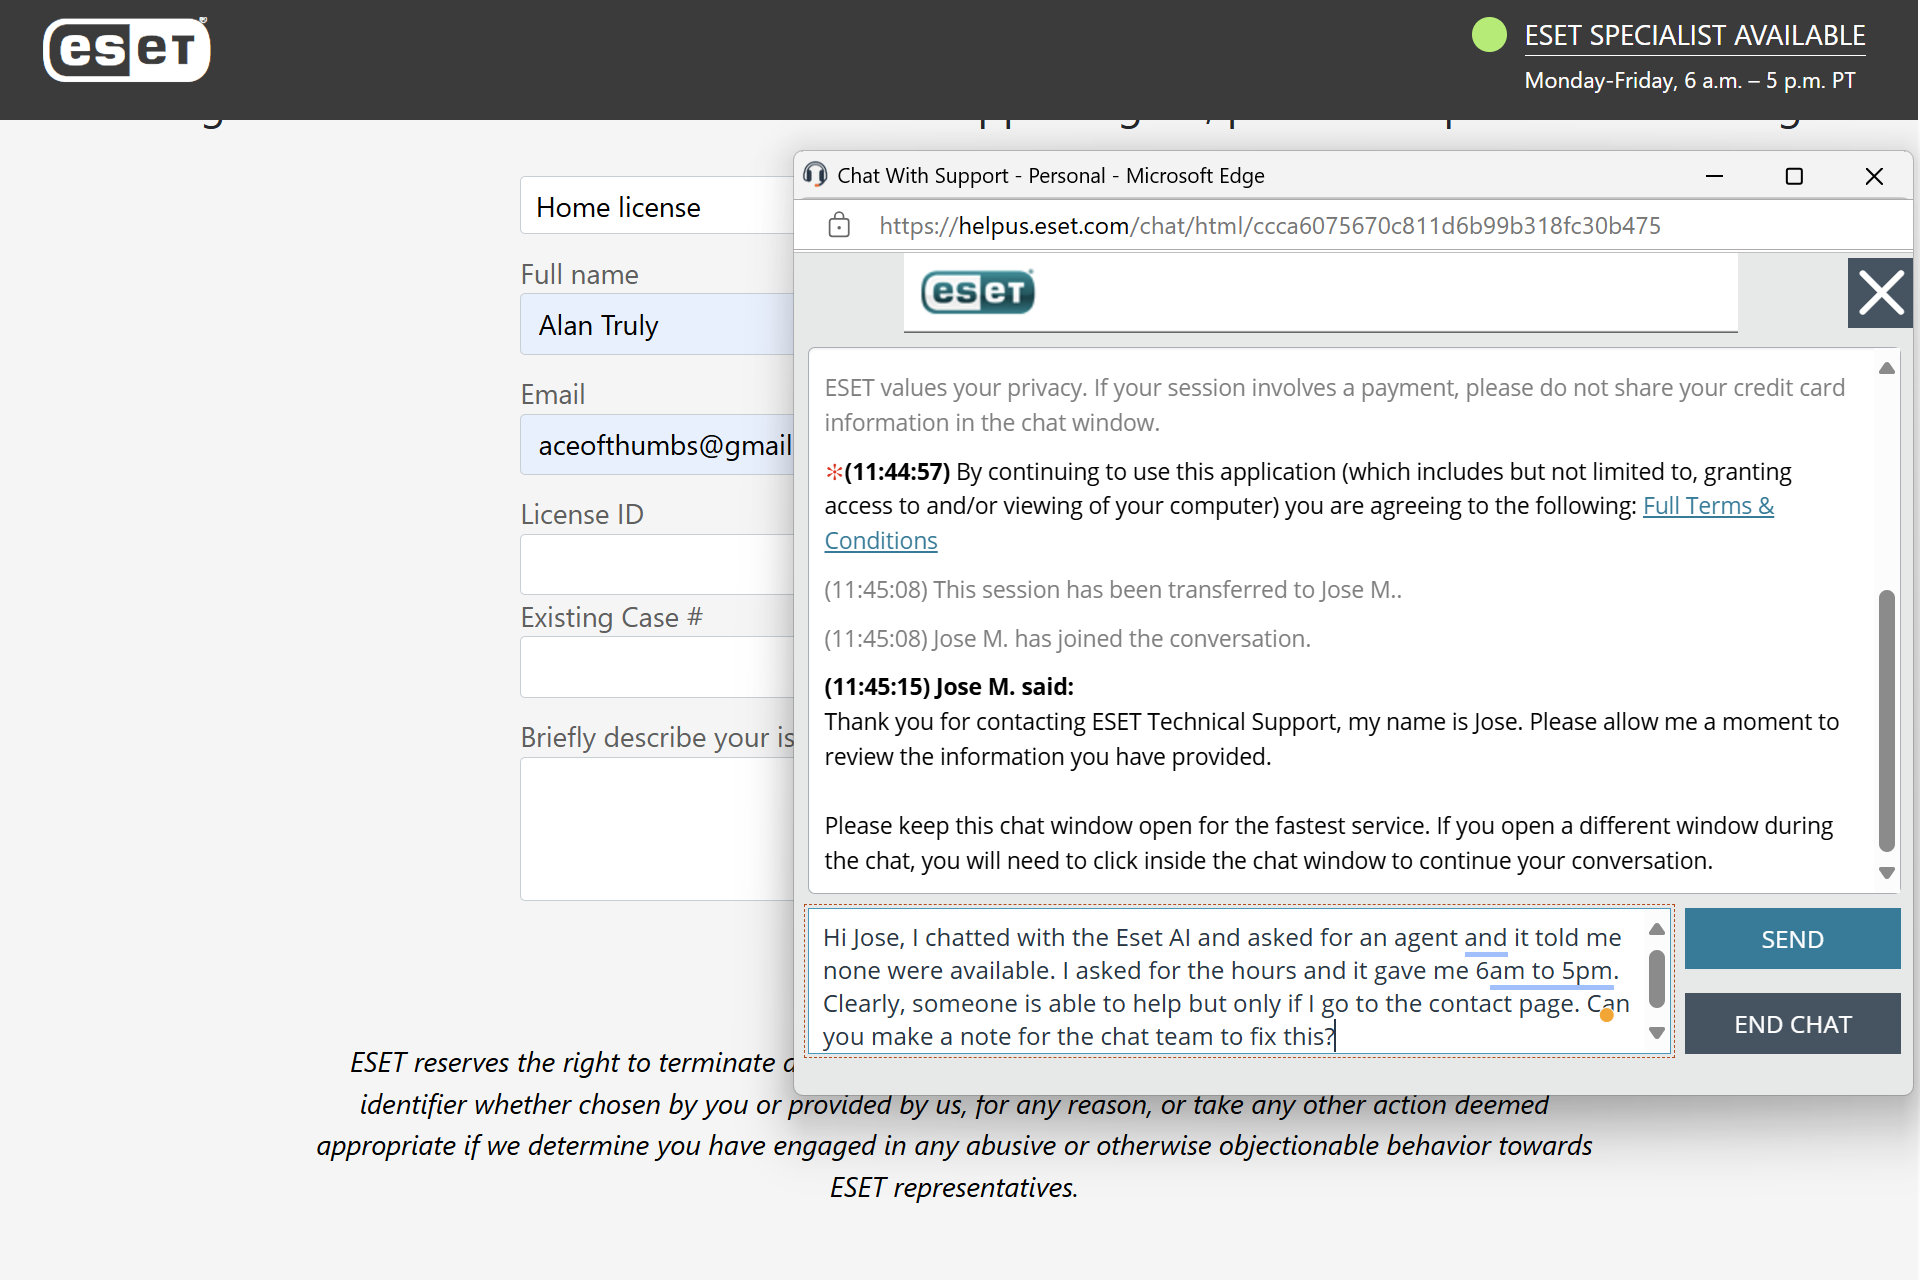This screenshot has width=1920, height=1280.
Task: Click the Home license label field
Action: pos(619,206)
